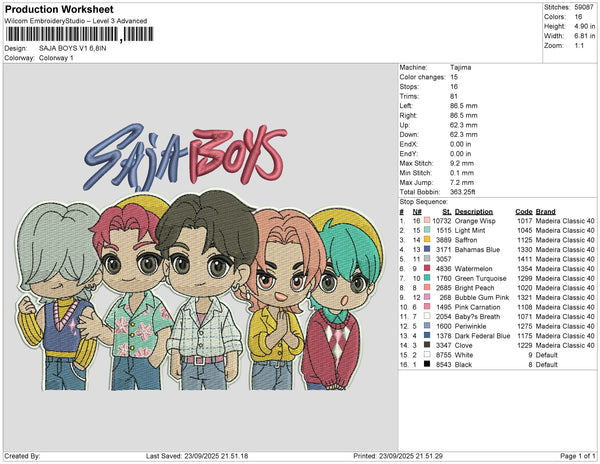Click the 'Min Stitch: 0.1 mm' value
This screenshot has height=464, width=600.
(x=462, y=173)
